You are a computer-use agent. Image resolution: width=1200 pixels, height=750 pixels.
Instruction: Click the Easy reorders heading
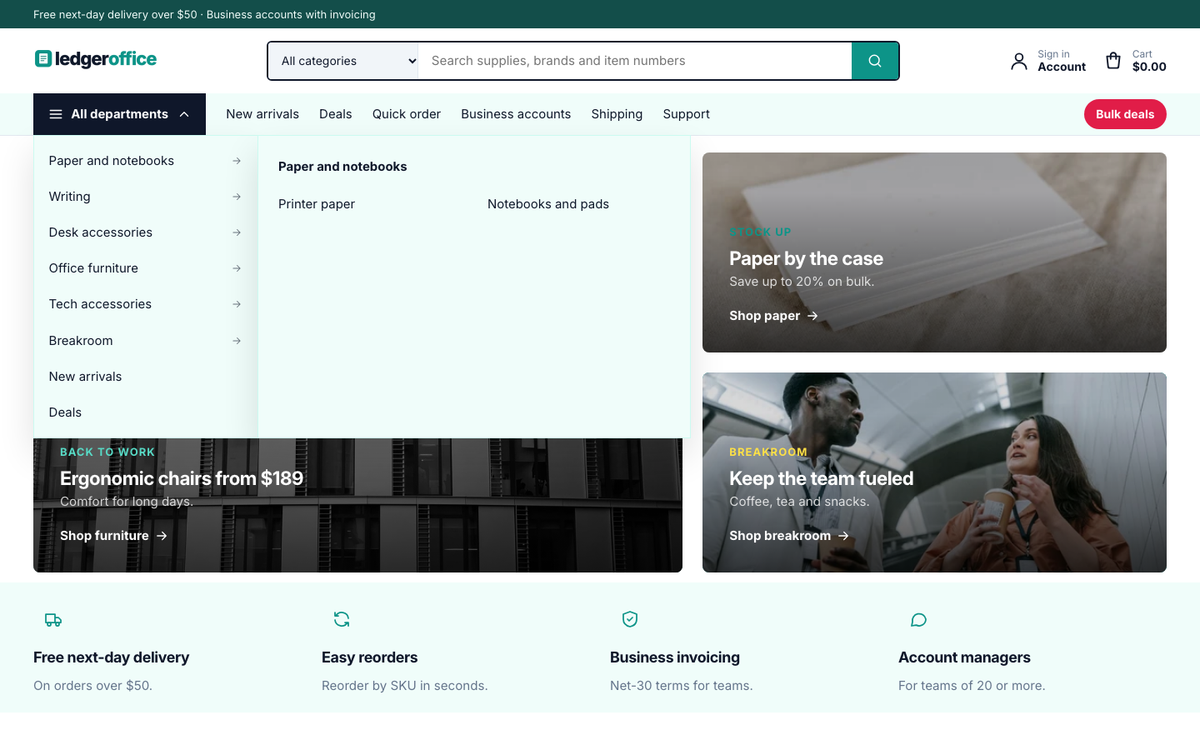point(369,657)
